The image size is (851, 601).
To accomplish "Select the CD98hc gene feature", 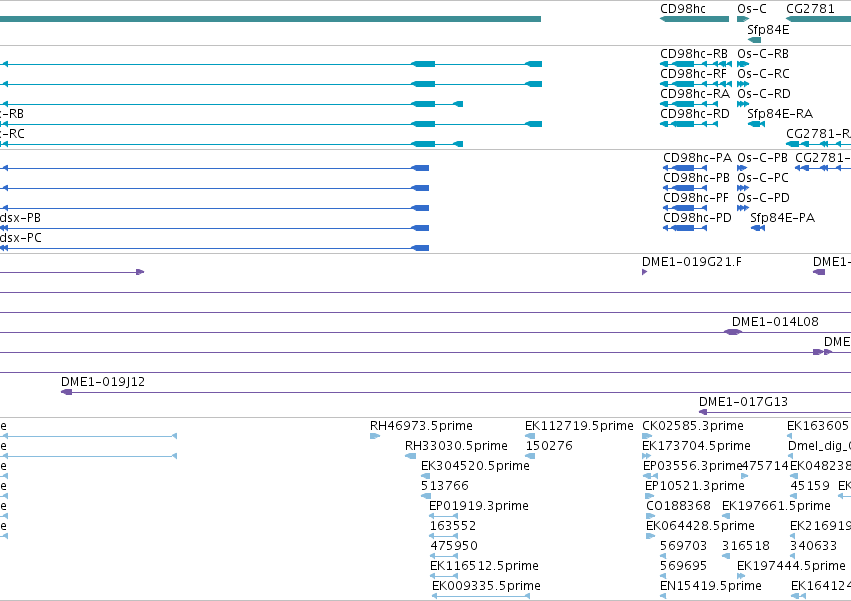I will pos(694,19).
